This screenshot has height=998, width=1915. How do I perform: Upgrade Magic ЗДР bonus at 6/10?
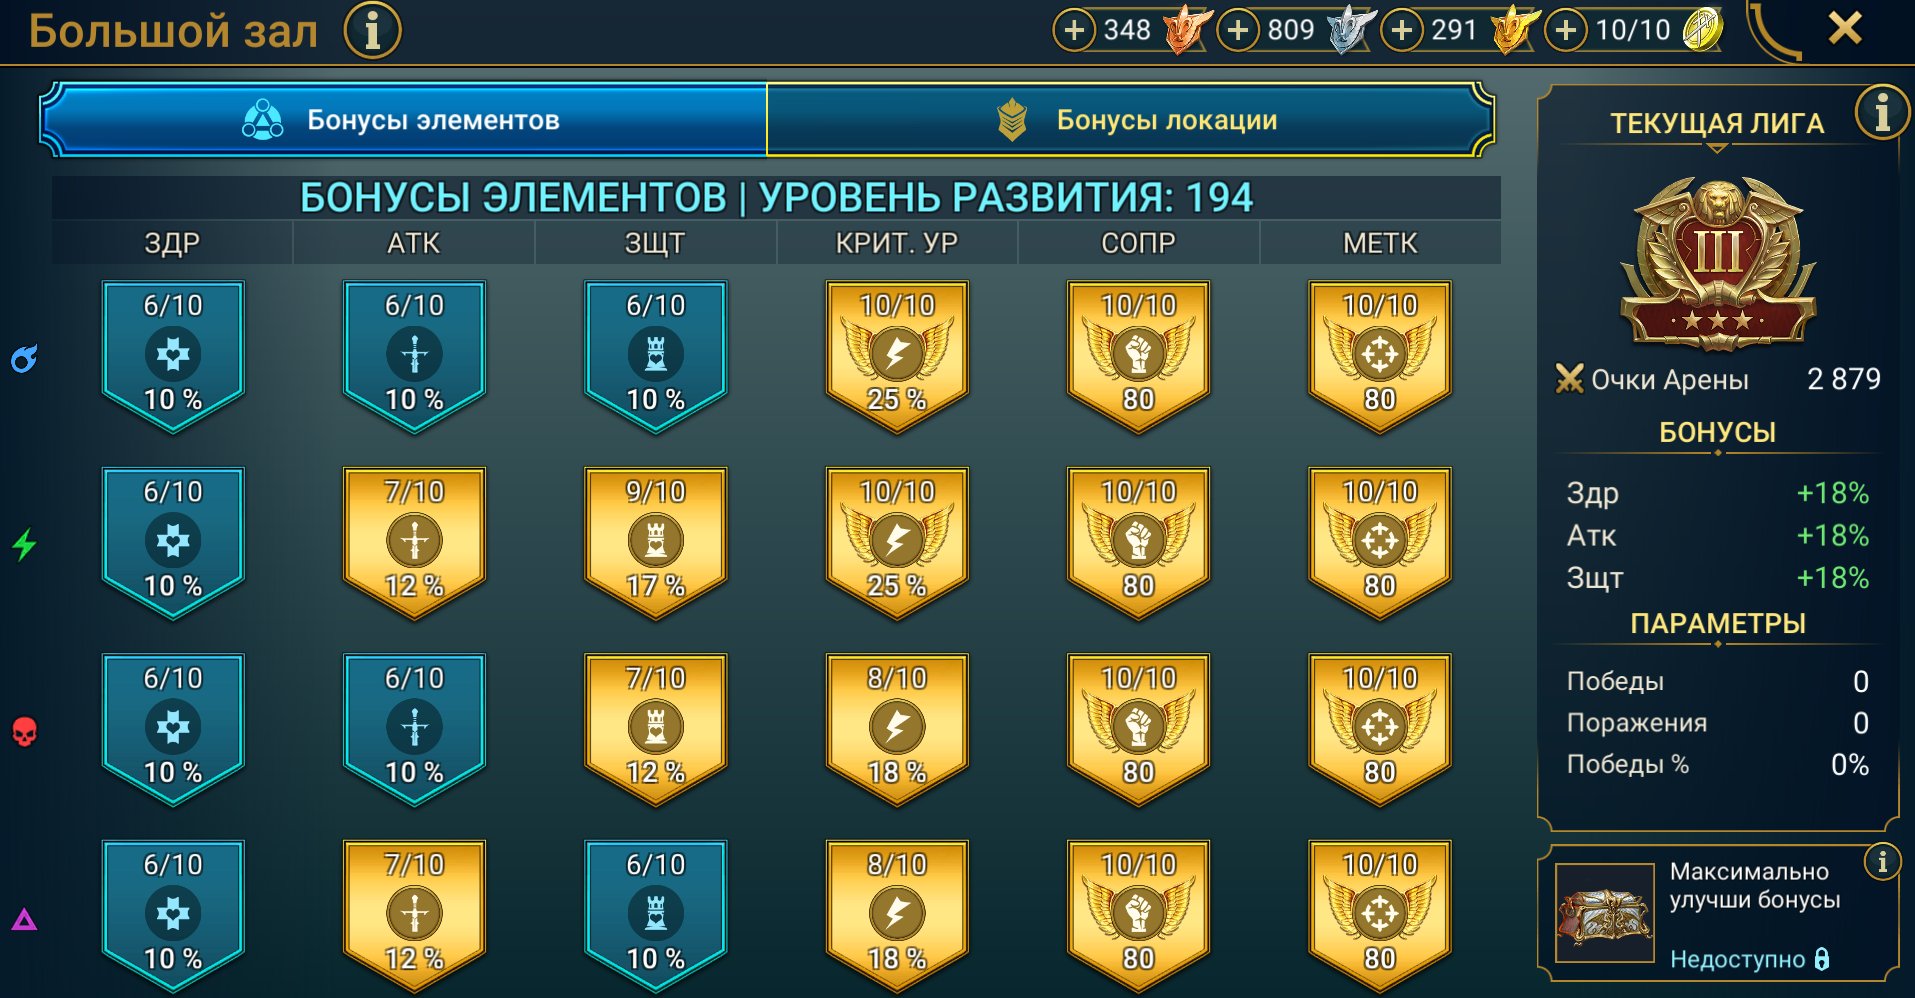pos(173,356)
